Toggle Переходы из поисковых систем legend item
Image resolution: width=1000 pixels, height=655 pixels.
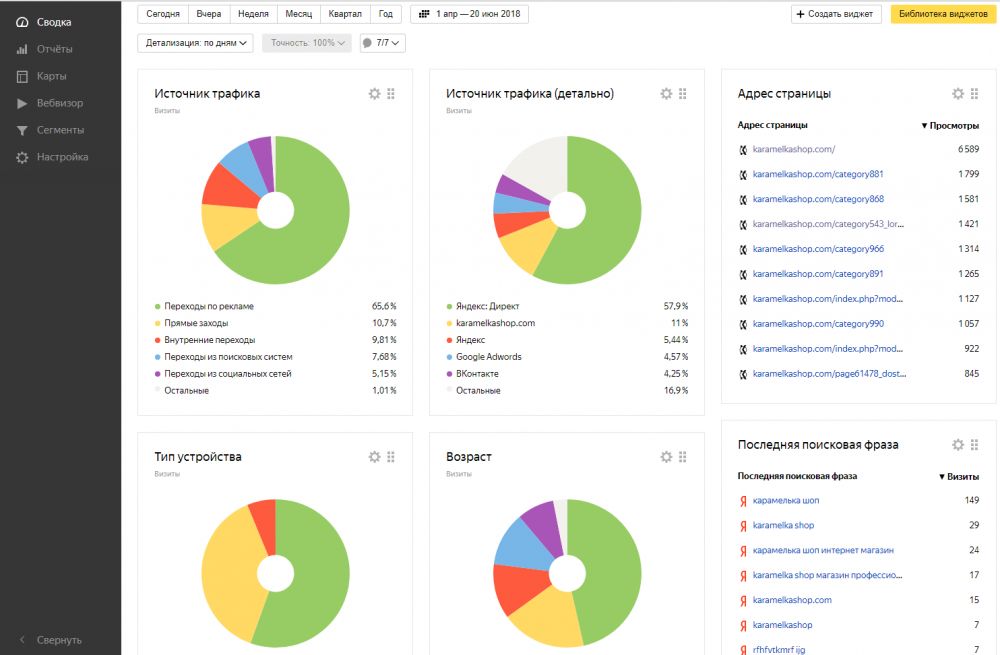223,357
